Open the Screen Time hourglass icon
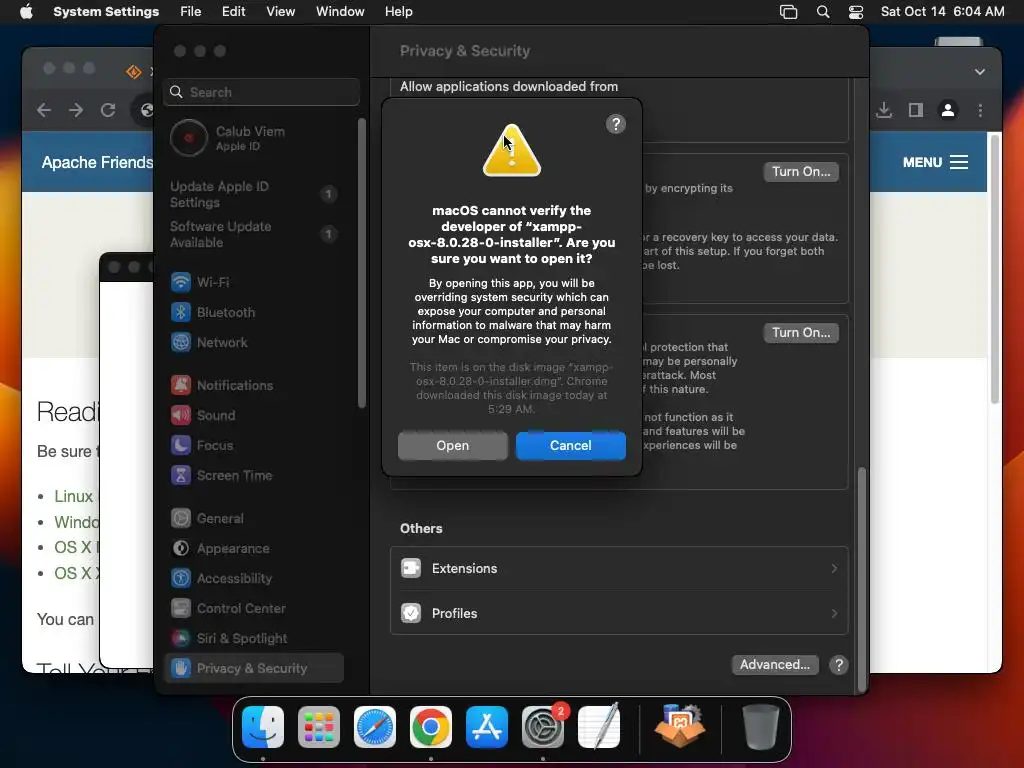The width and height of the screenshot is (1024, 768). click(x=181, y=475)
